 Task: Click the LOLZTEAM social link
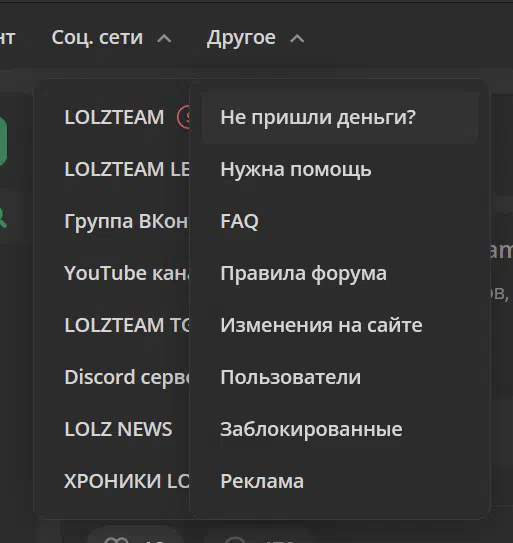(114, 117)
